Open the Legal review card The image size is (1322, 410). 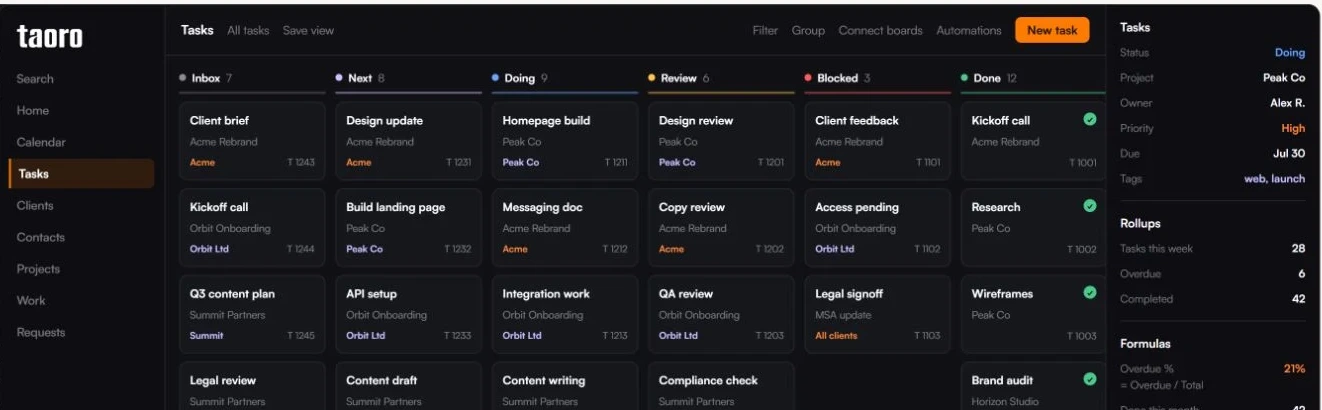pos(252,386)
